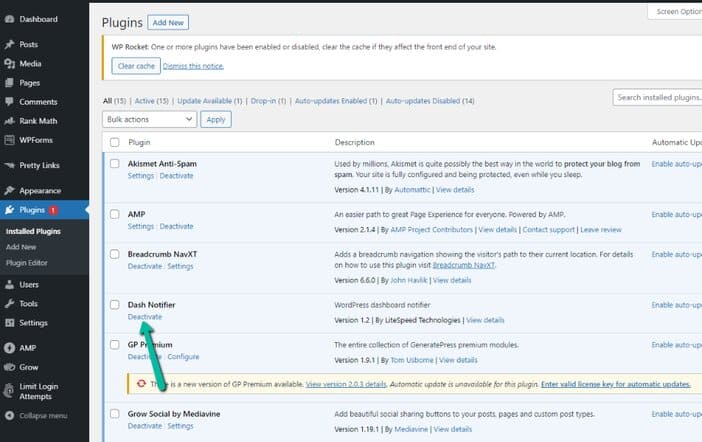The image size is (702, 442).
Task: Click the Users person icon
Action: click(x=9, y=284)
